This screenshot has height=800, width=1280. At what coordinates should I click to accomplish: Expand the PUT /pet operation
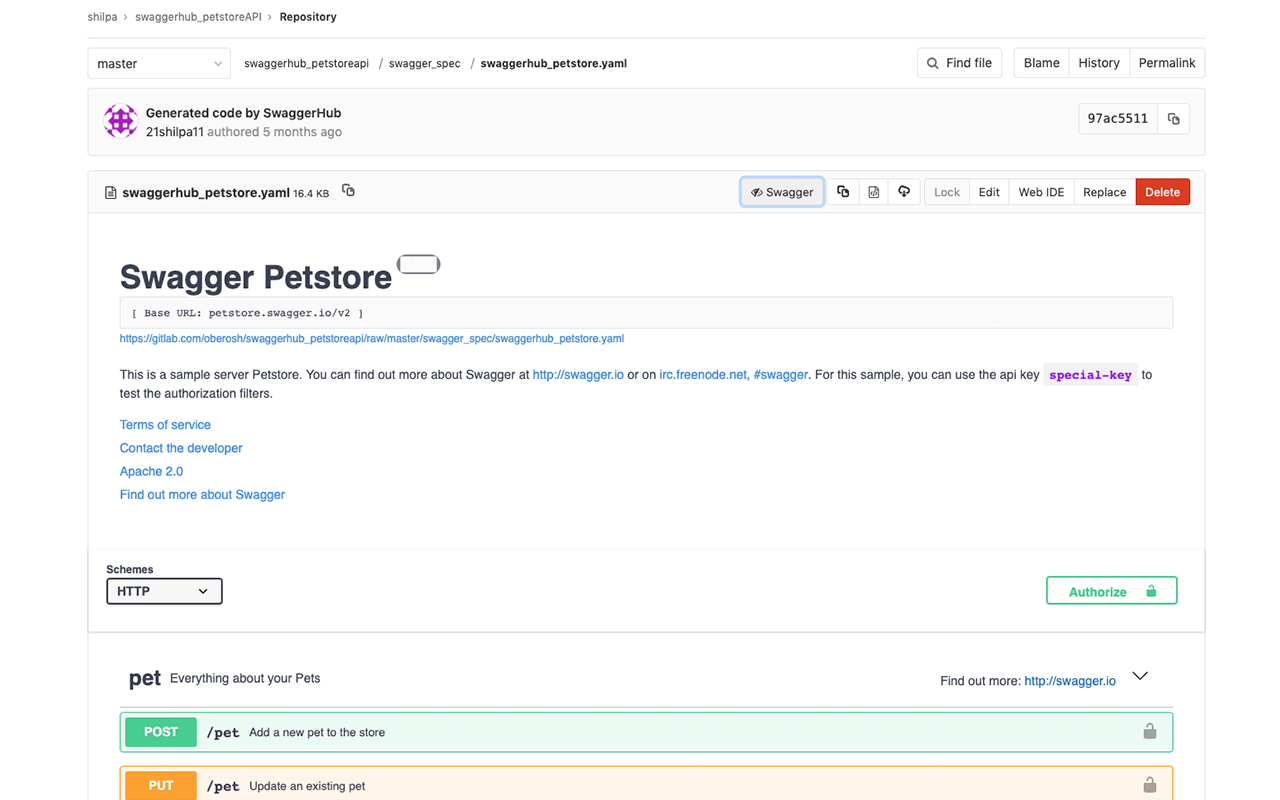click(x=646, y=785)
